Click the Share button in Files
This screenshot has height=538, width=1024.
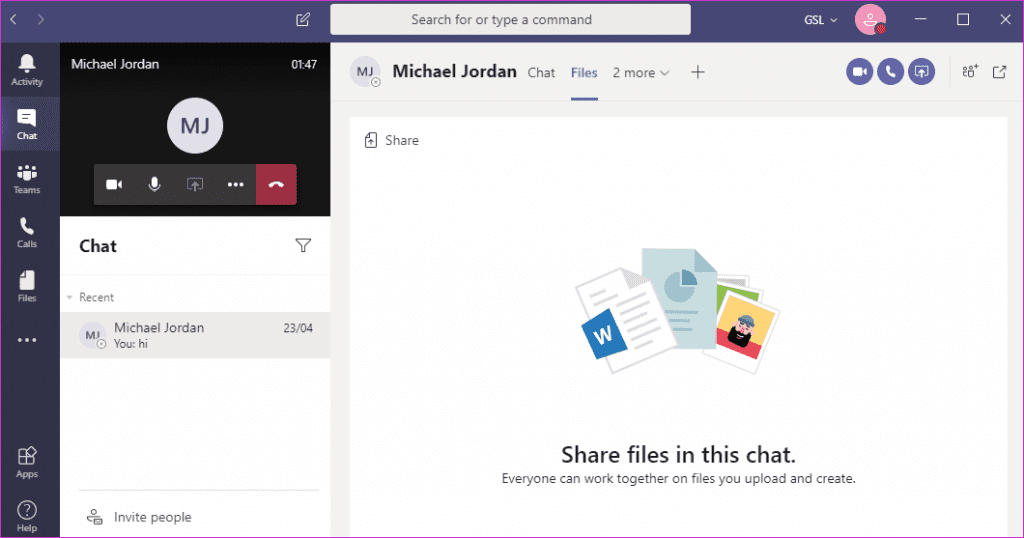pos(392,141)
